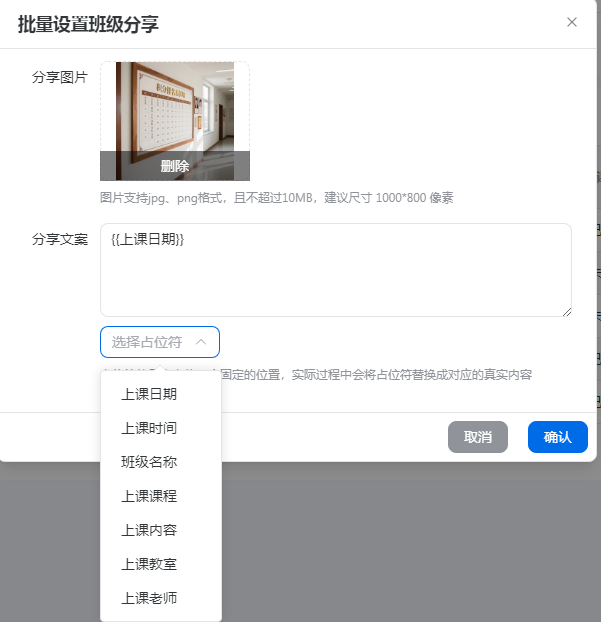
Task: Click the image format hint text
Action: point(276,198)
